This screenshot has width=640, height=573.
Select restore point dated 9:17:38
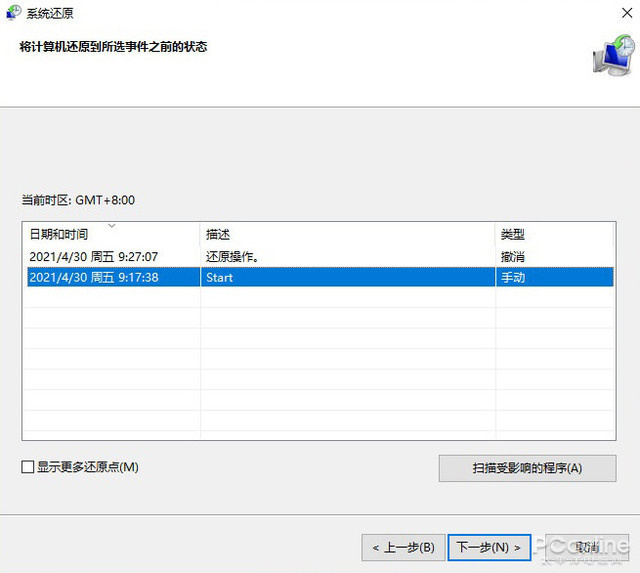click(320, 278)
